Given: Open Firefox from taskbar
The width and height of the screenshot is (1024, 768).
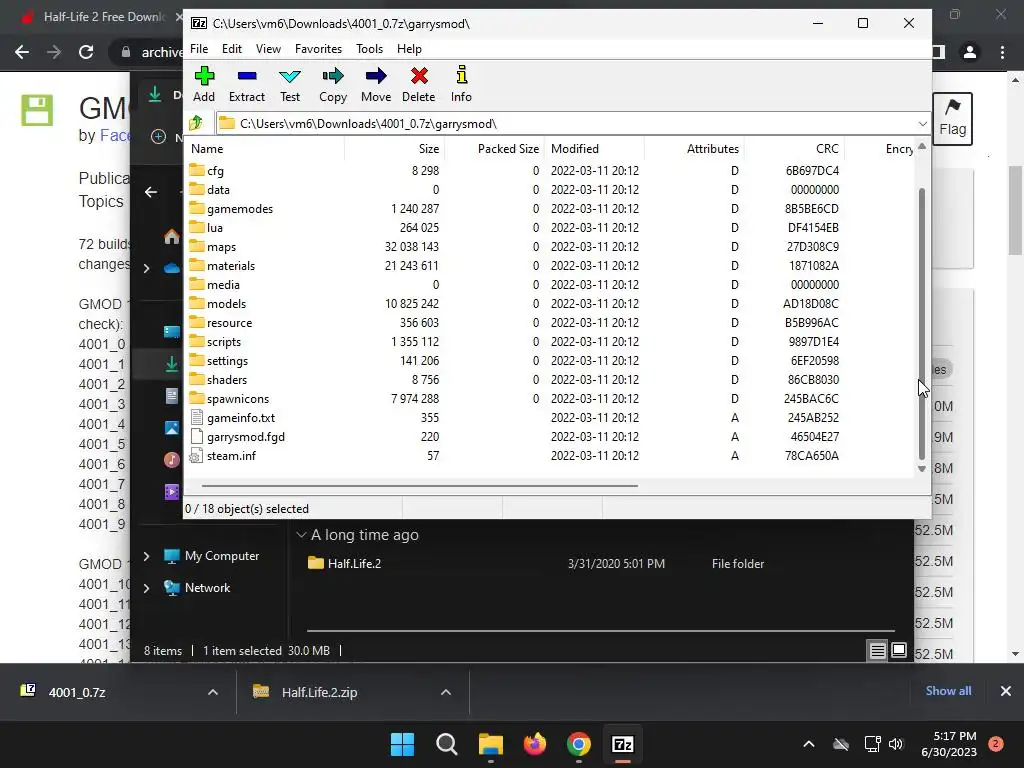Looking at the screenshot, I should [535, 744].
